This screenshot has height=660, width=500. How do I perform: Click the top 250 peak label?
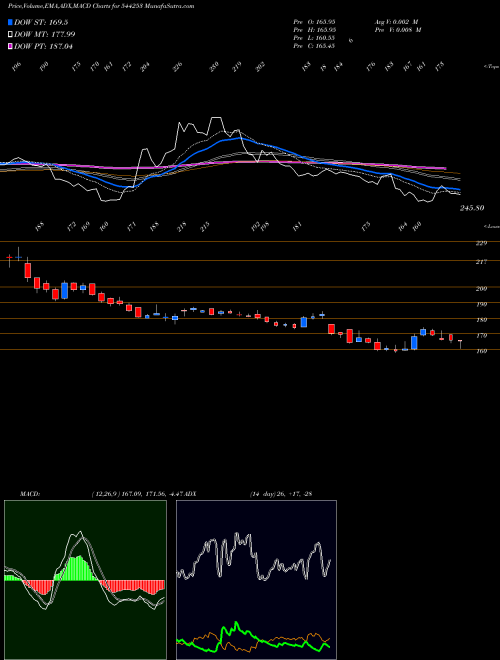[x=215, y=67]
